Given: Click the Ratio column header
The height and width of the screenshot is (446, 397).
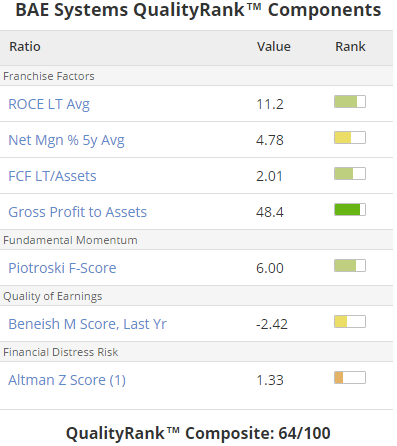Looking at the screenshot, I should click(x=25, y=47).
